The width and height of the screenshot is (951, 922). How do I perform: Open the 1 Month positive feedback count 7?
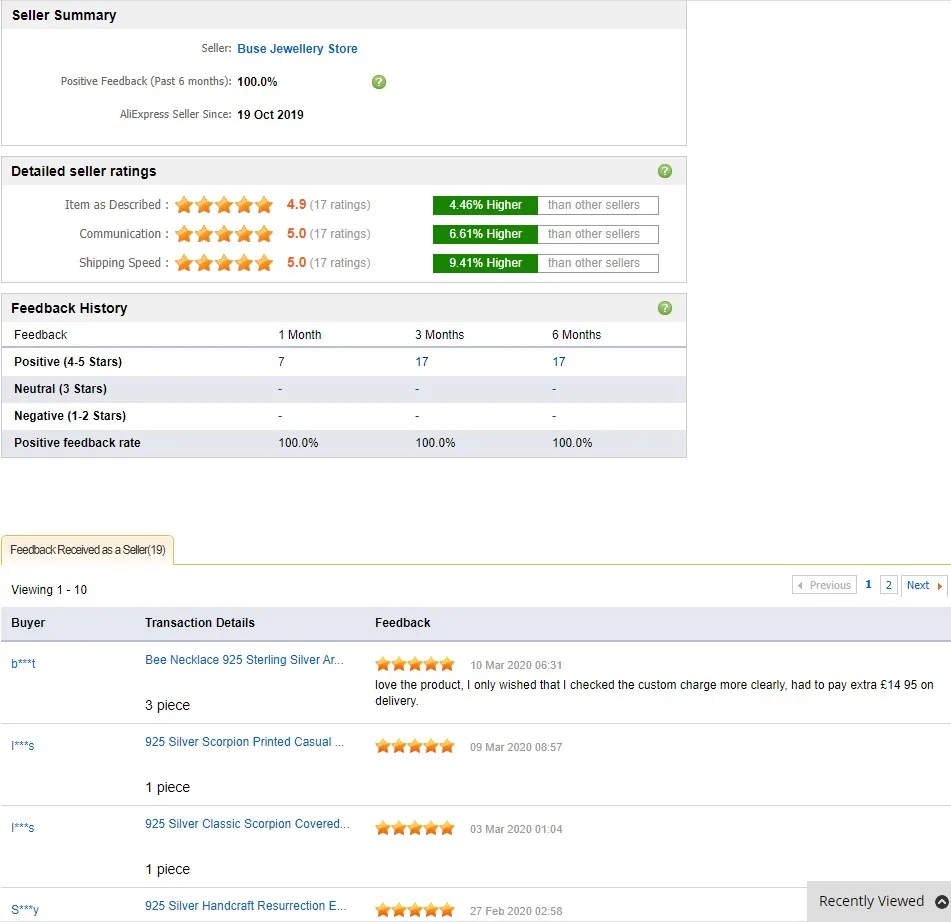coord(281,362)
